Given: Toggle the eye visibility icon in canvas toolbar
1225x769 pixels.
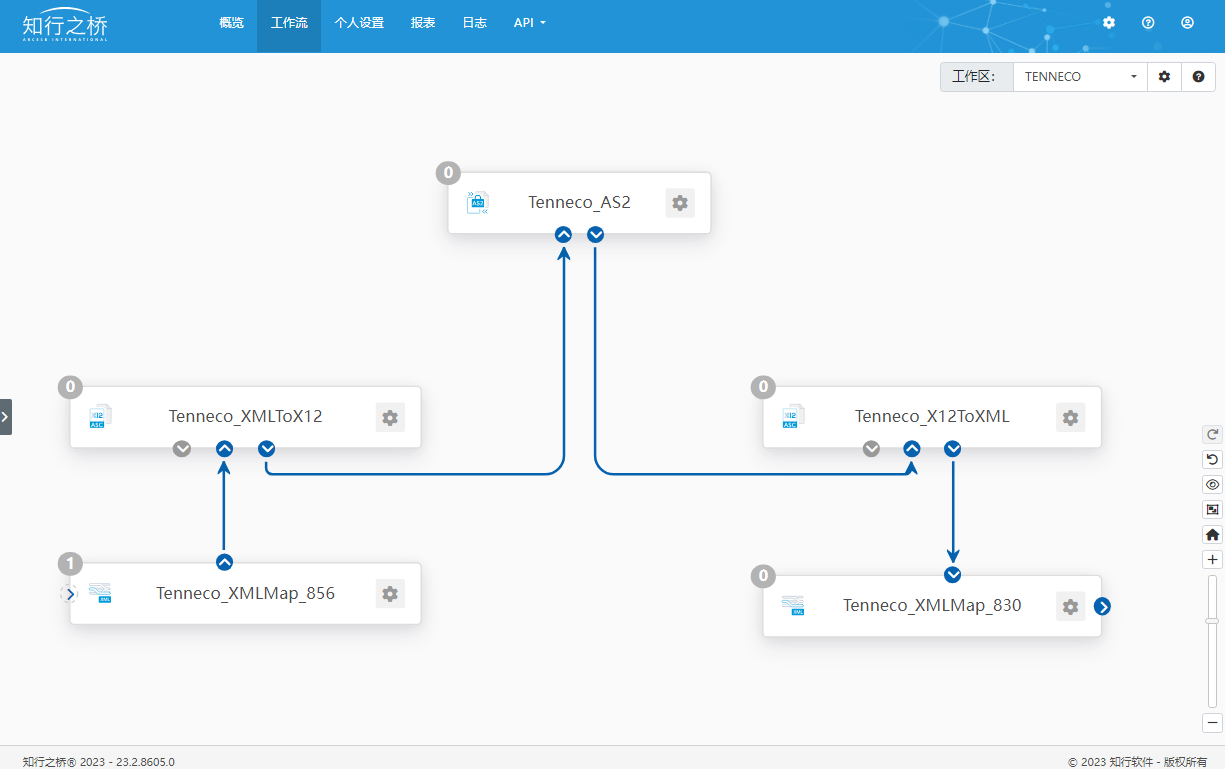Looking at the screenshot, I should pos(1212,484).
